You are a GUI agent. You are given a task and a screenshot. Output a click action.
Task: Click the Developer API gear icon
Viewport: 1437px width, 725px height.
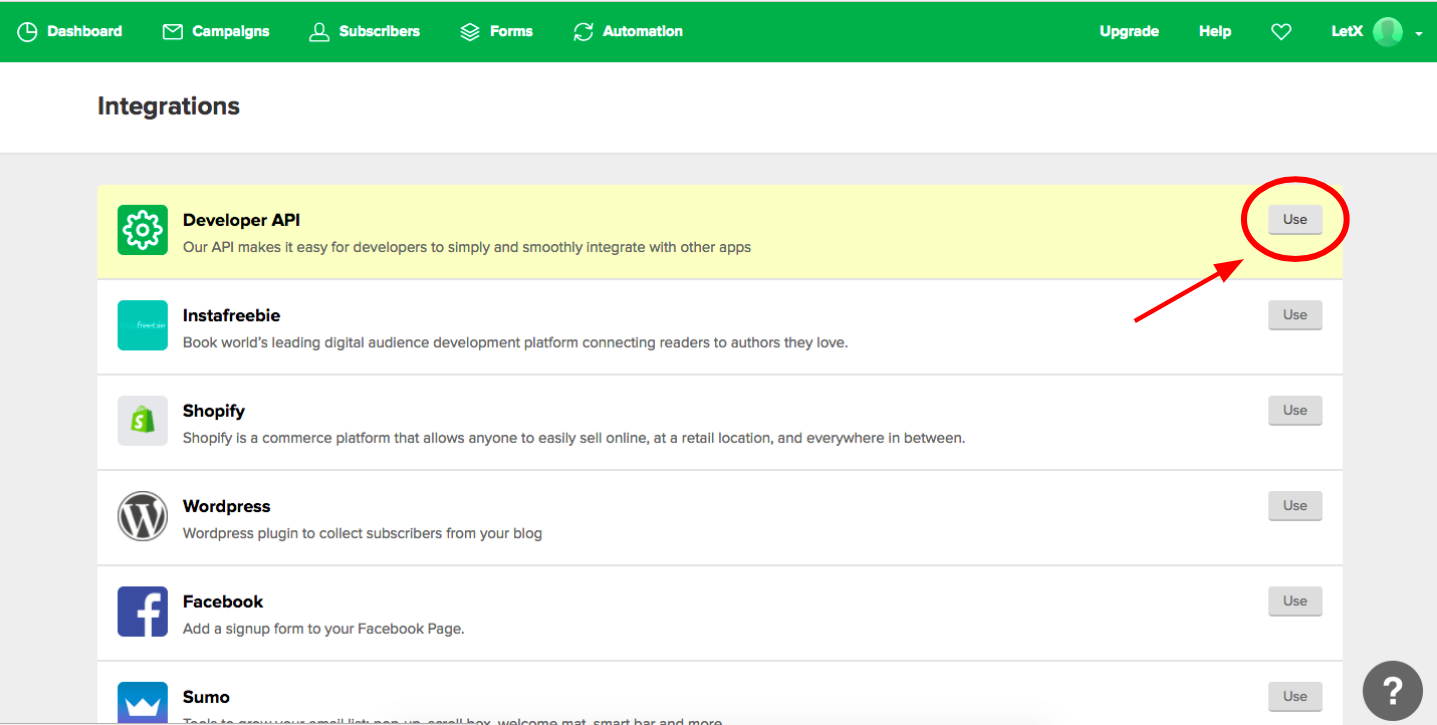coord(143,230)
